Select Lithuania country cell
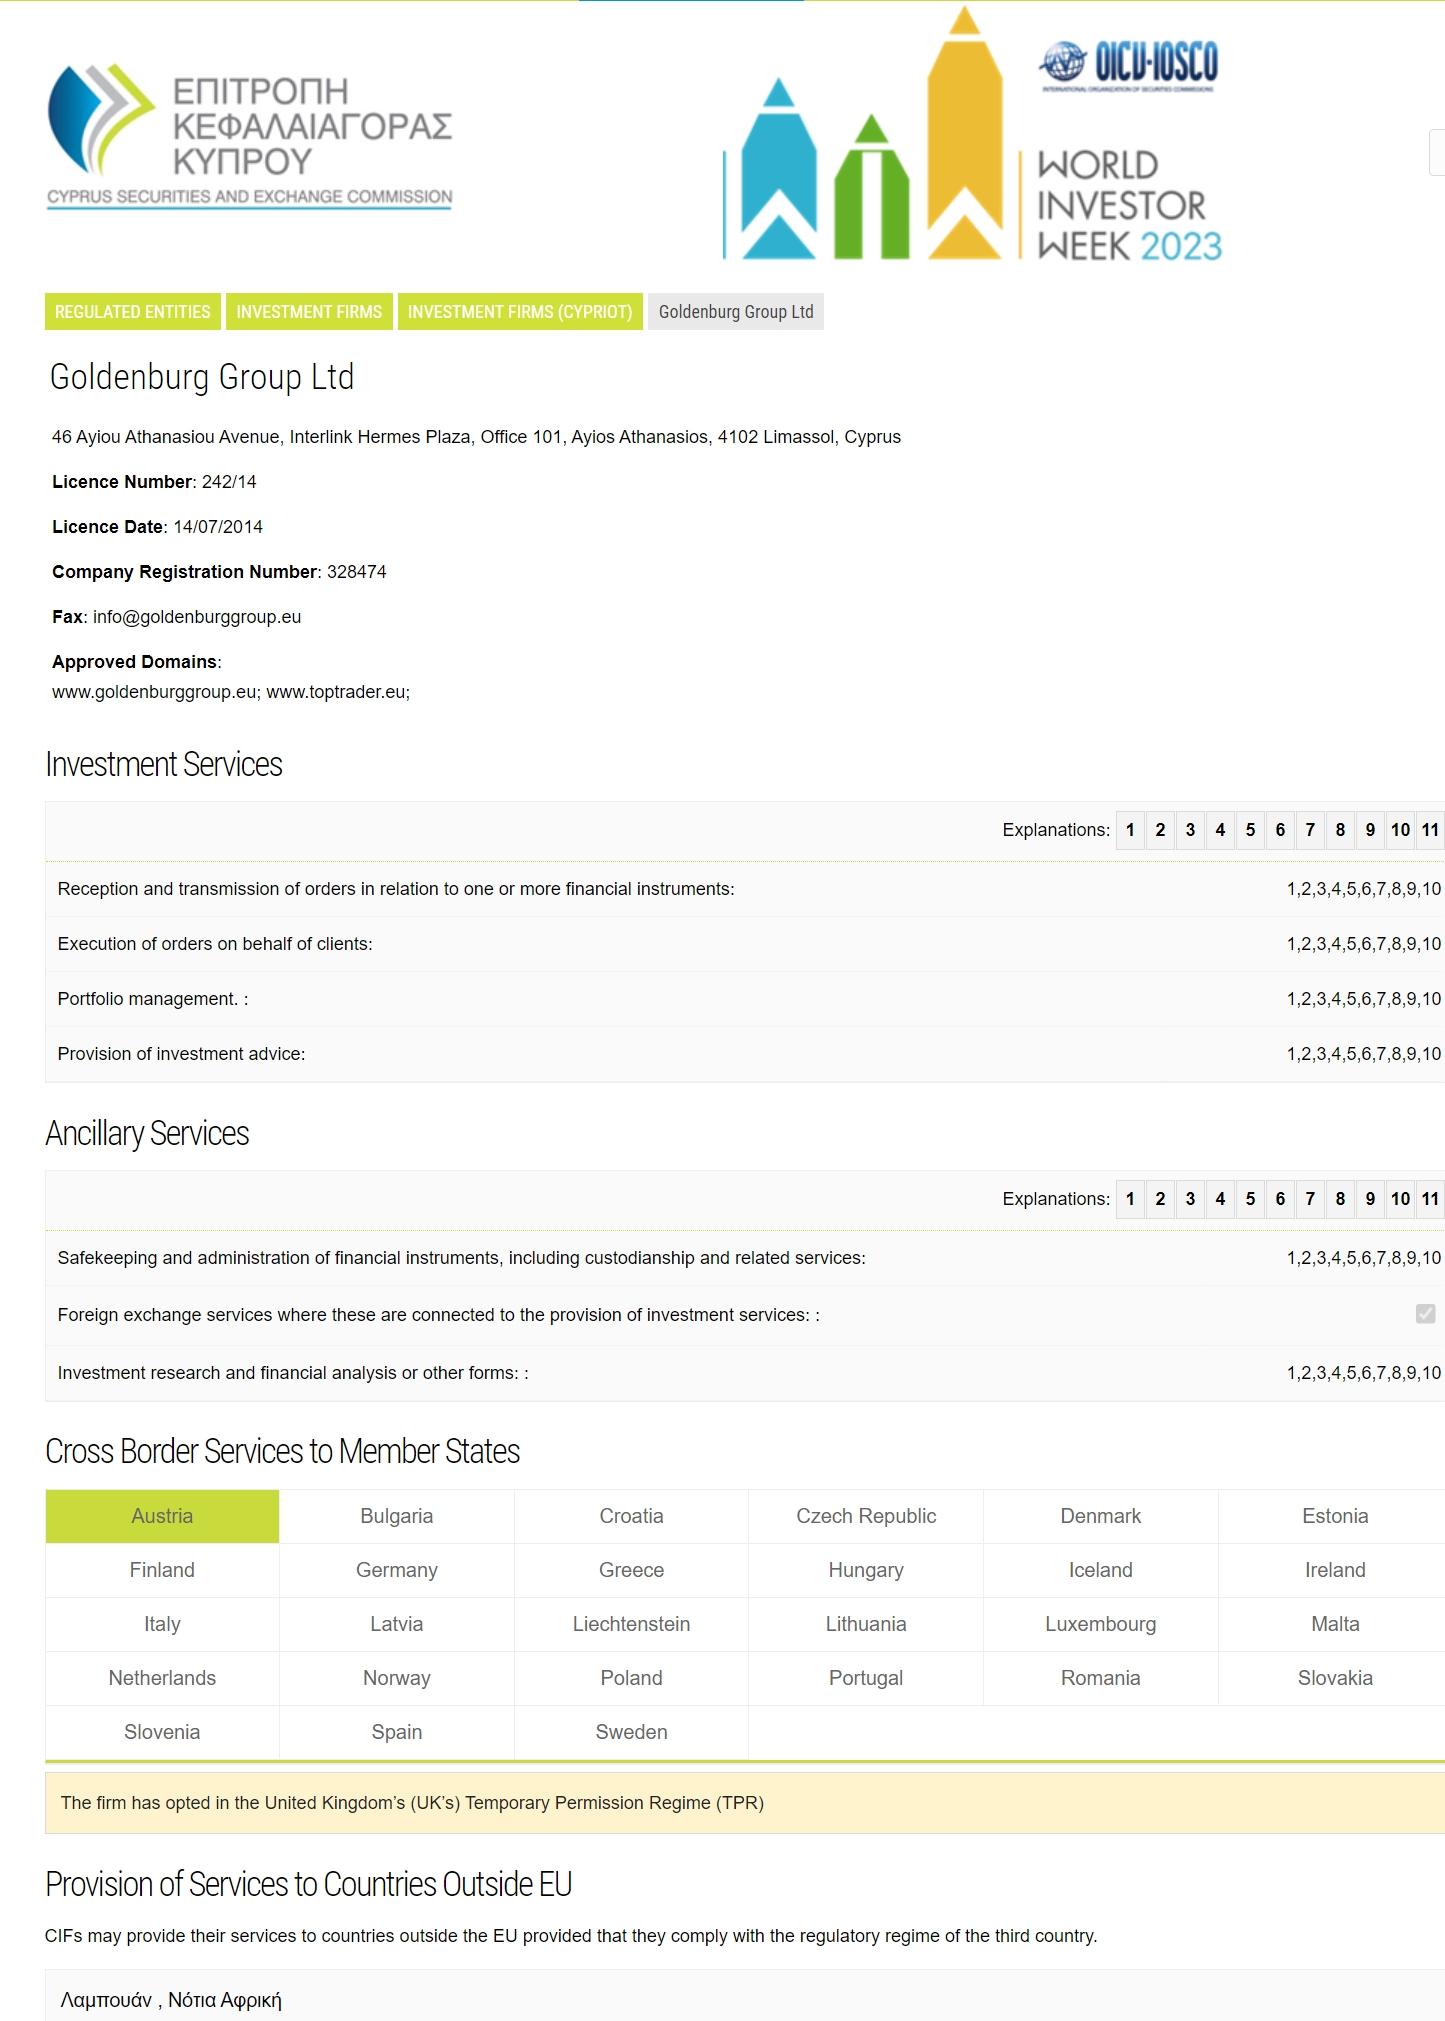This screenshot has width=1445, height=2021. coord(866,1624)
